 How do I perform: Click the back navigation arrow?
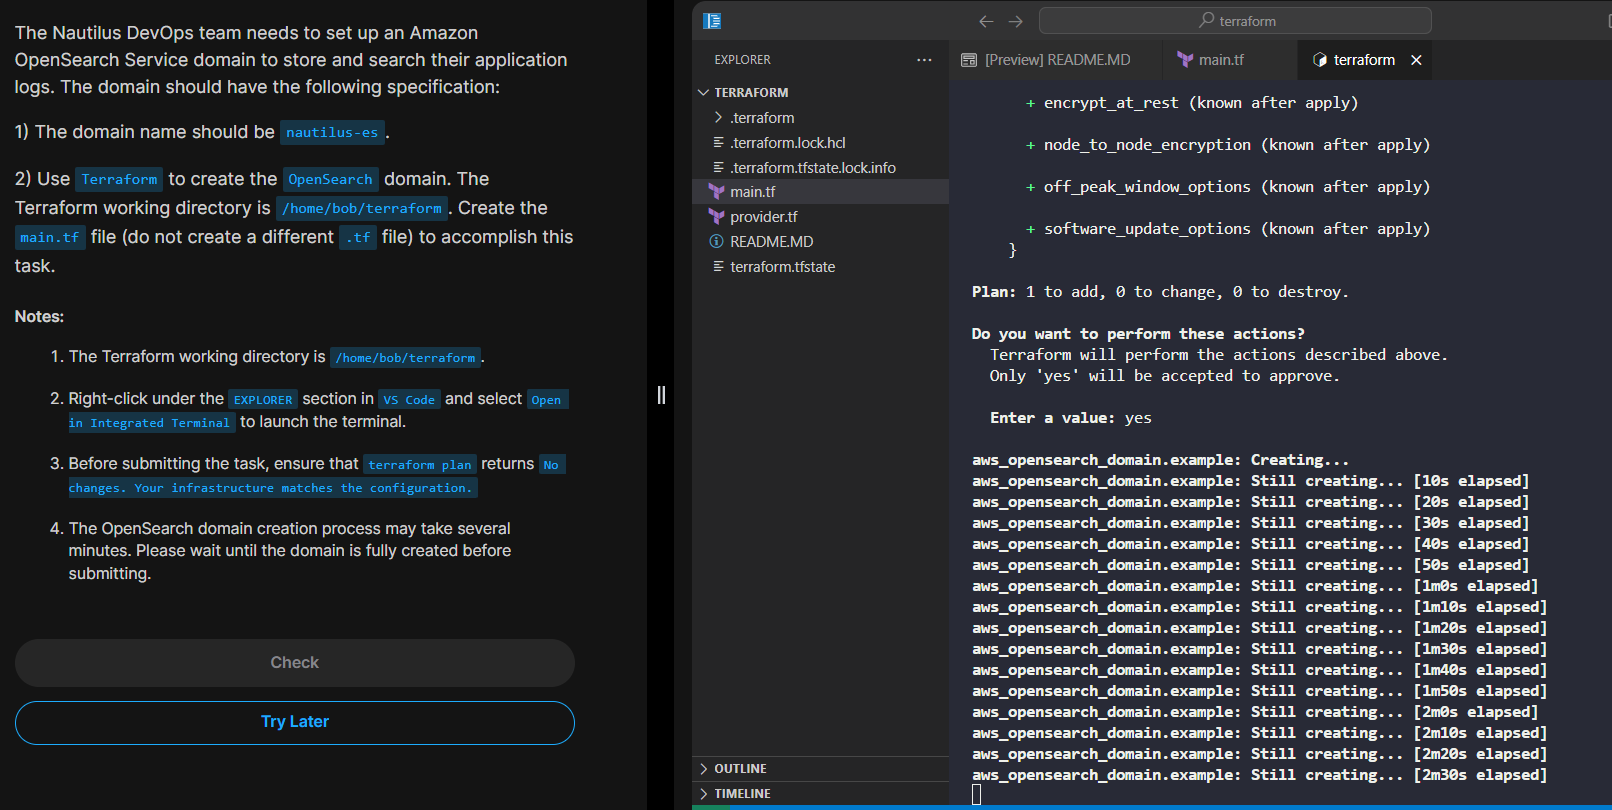click(x=986, y=21)
